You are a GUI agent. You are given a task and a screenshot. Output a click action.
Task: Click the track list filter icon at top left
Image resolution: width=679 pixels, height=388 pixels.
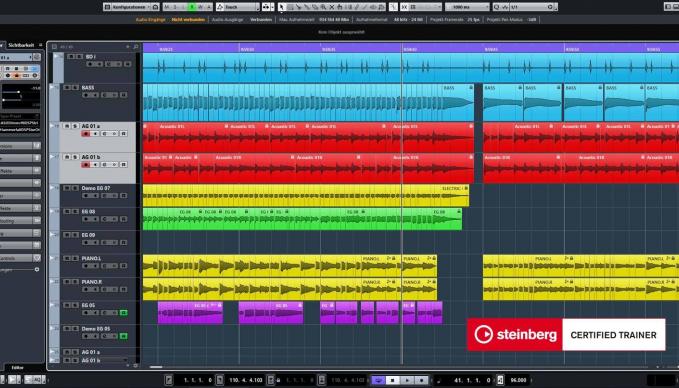point(54,46)
